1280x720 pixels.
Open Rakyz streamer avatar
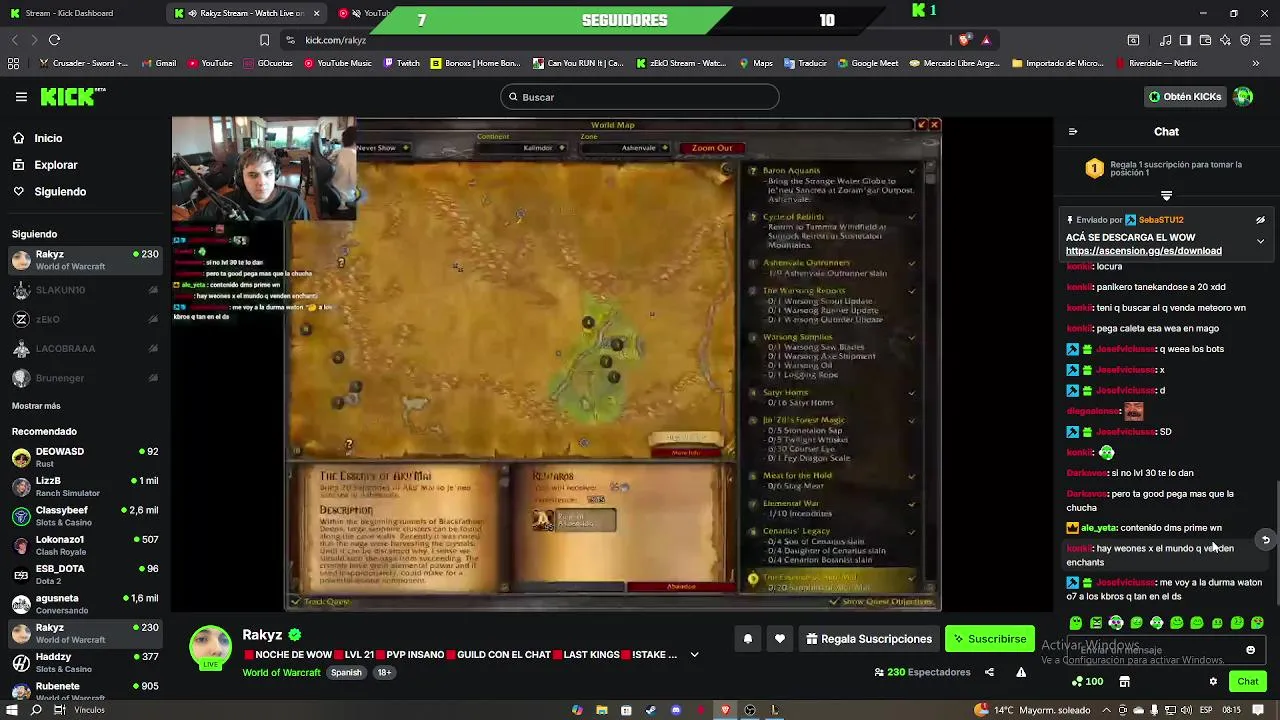point(211,648)
